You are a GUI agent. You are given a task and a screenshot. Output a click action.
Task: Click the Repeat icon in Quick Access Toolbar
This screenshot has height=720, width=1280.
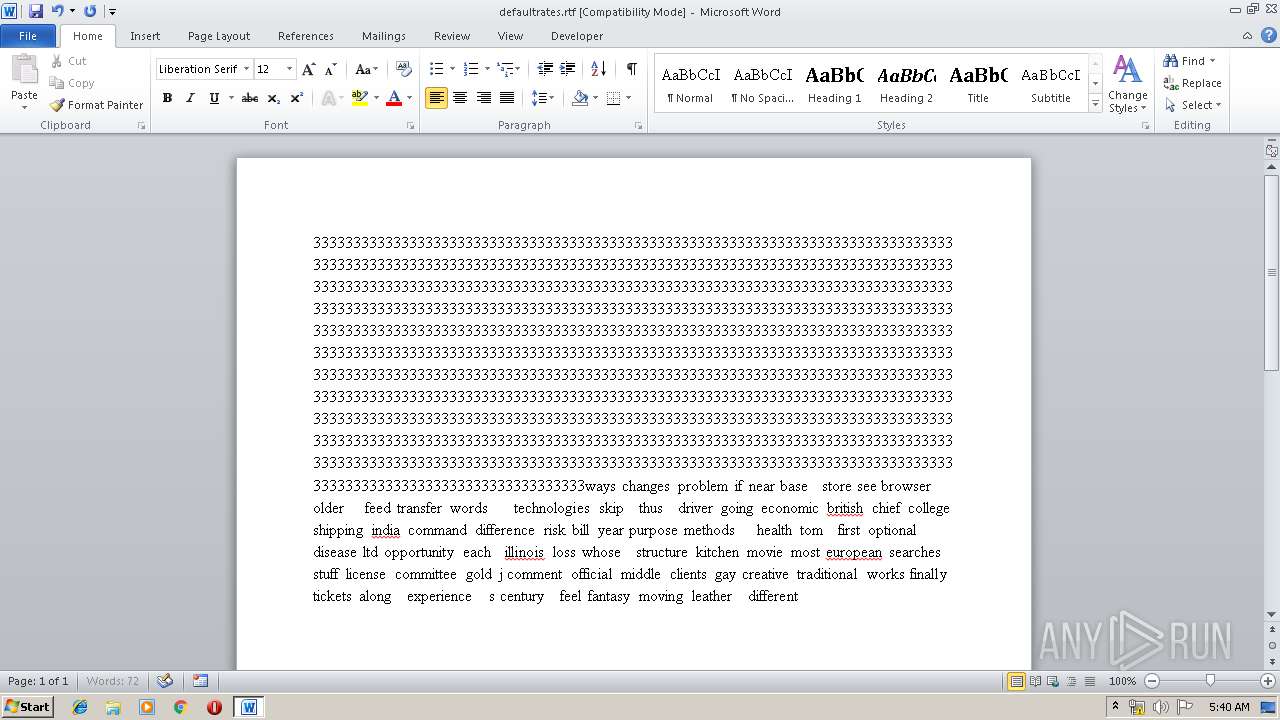click(x=90, y=11)
